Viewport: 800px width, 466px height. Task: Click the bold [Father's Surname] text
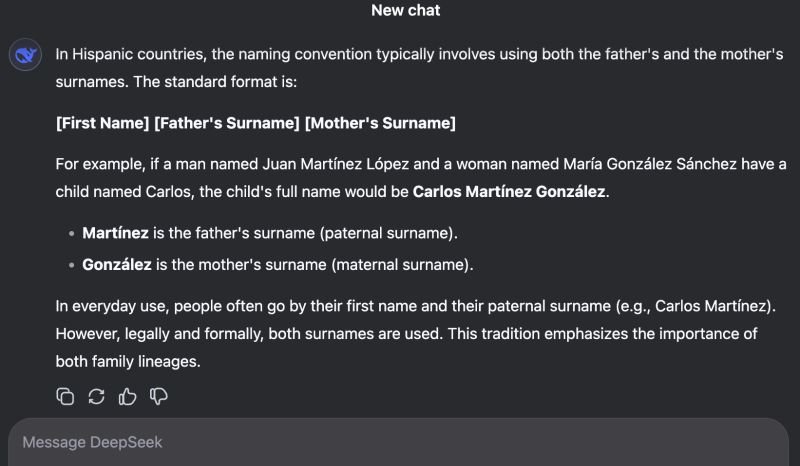coord(227,123)
